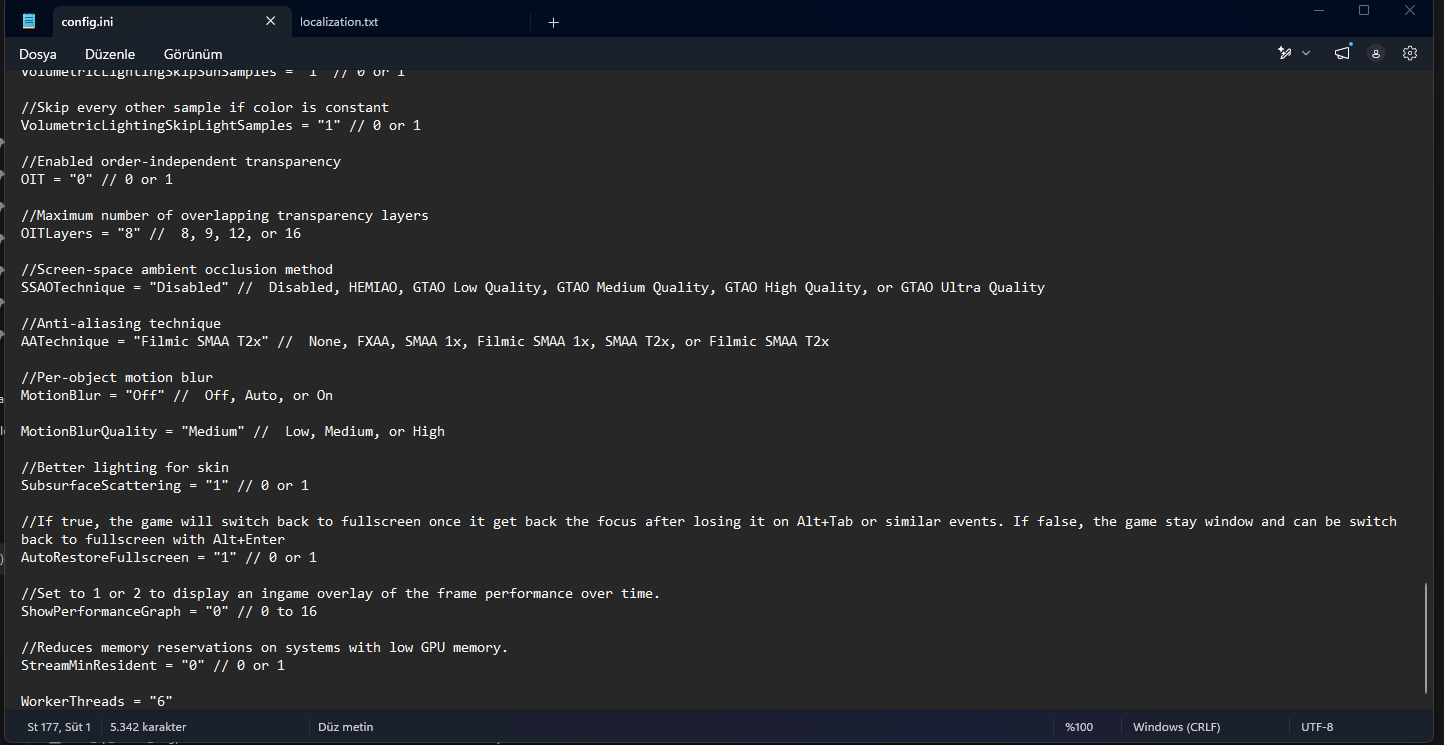
Task: Minimize the Notepad window
Action: (x=1319, y=10)
